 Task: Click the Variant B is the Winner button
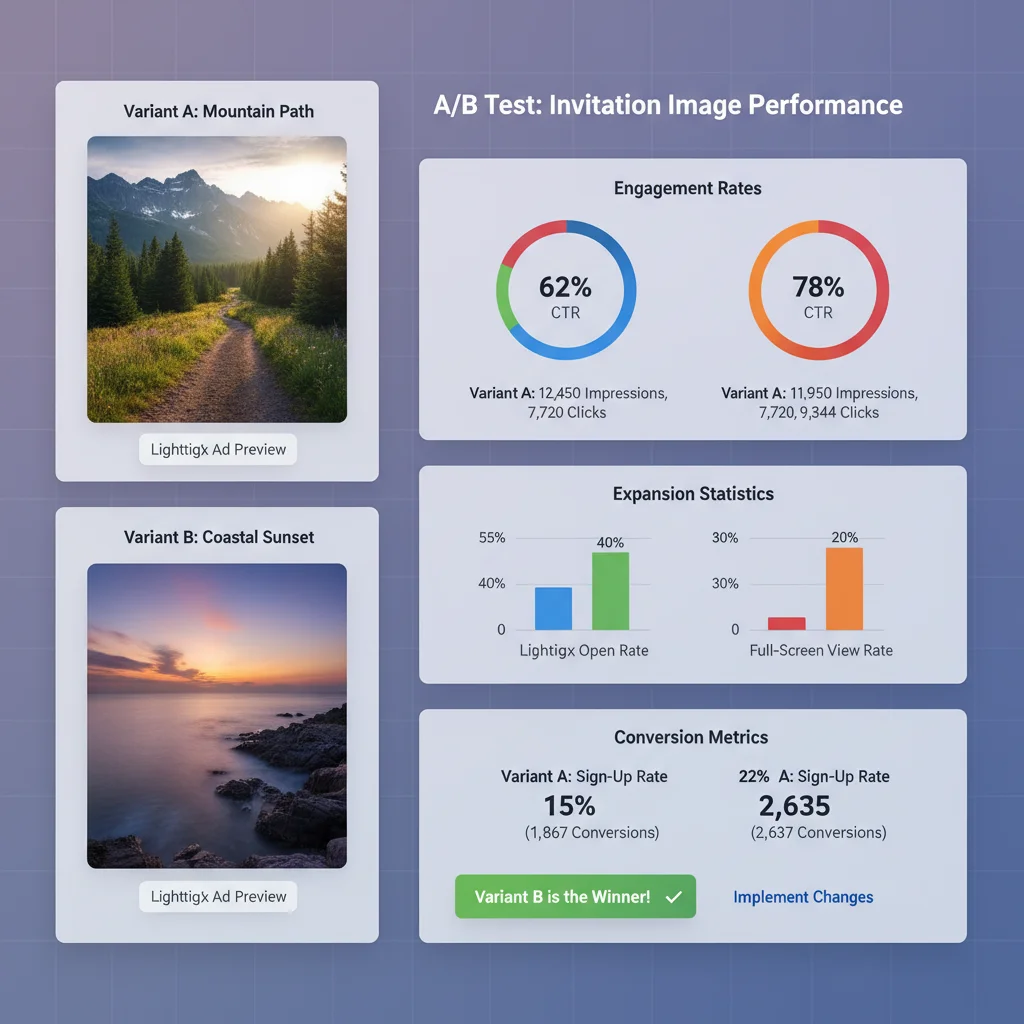pos(575,896)
